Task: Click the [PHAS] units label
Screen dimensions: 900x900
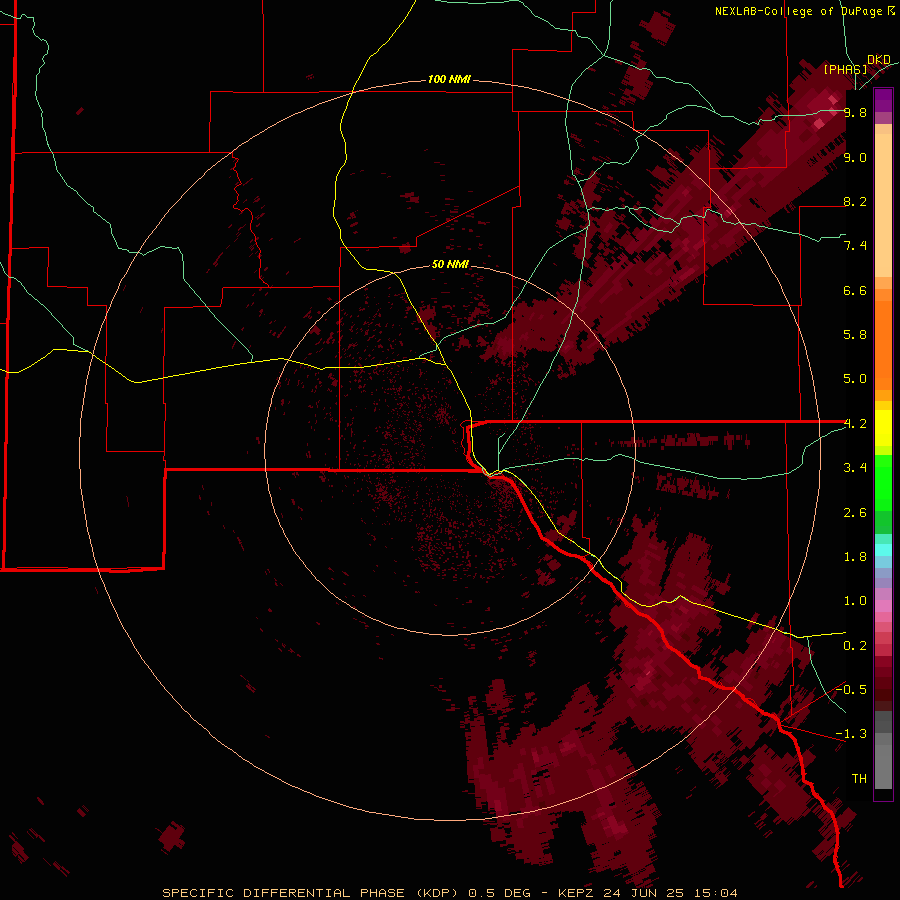Action: pos(845,69)
